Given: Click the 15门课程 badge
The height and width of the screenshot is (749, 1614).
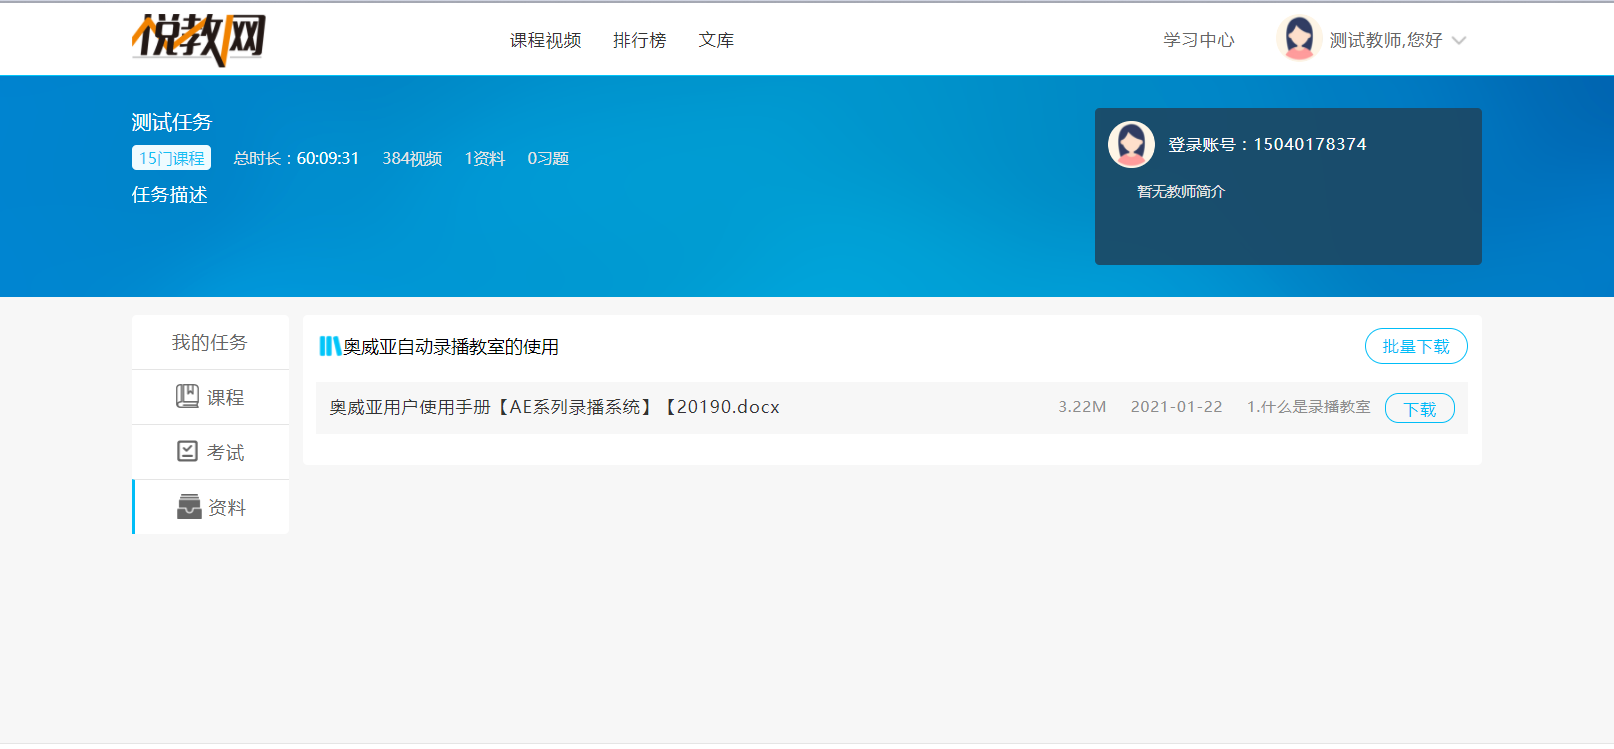Looking at the screenshot, I should click(x=171, y=158).
